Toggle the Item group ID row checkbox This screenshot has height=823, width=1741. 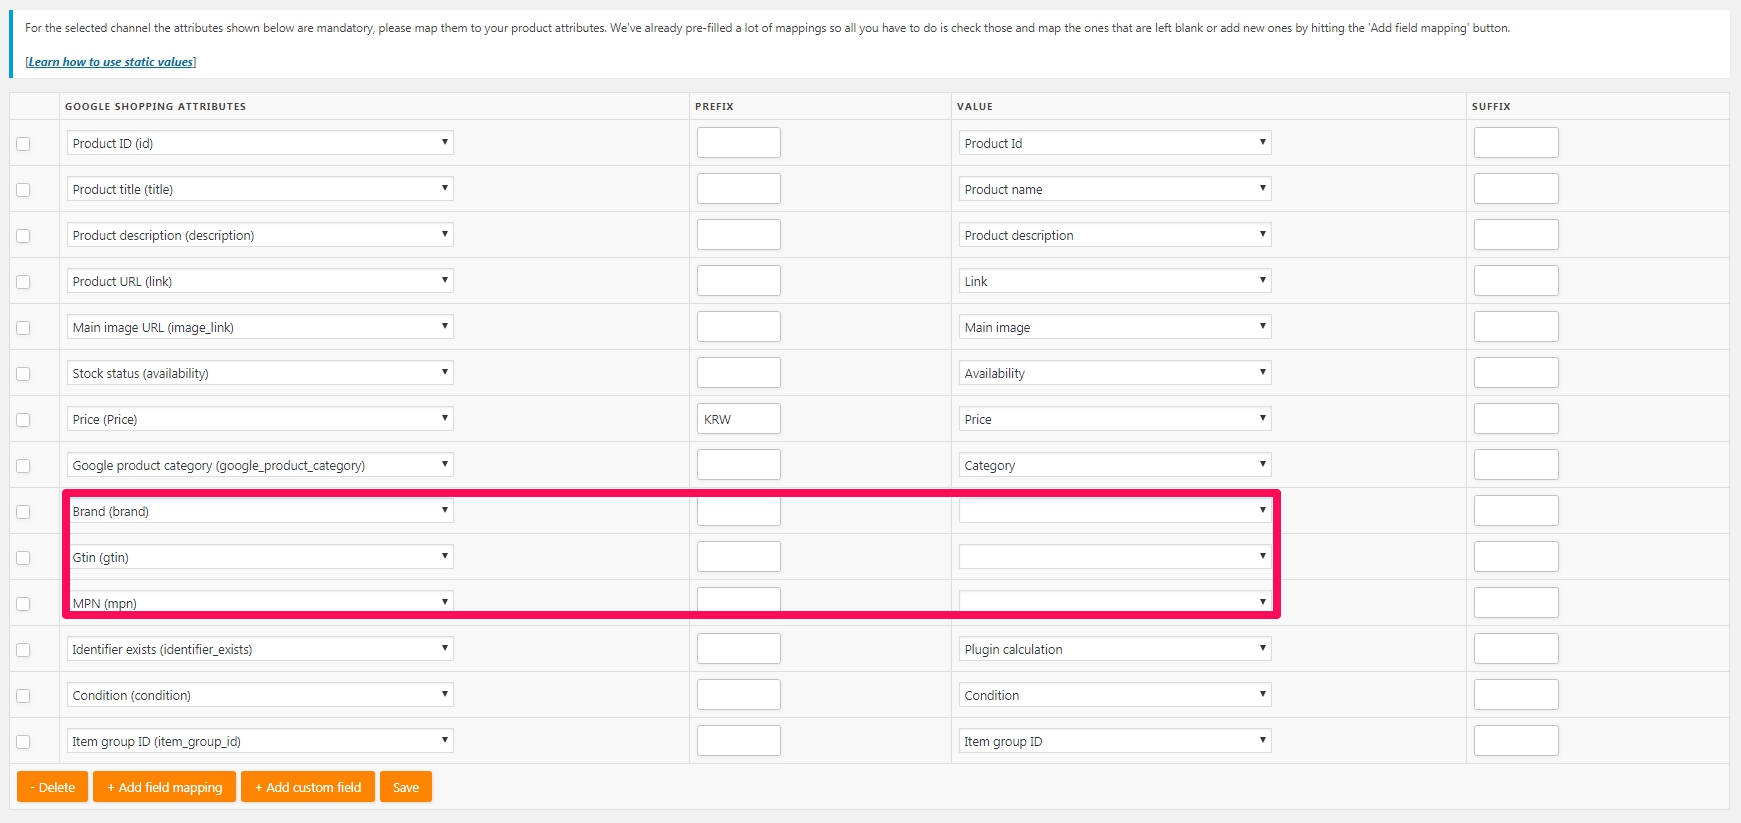[x=23, y=742]
